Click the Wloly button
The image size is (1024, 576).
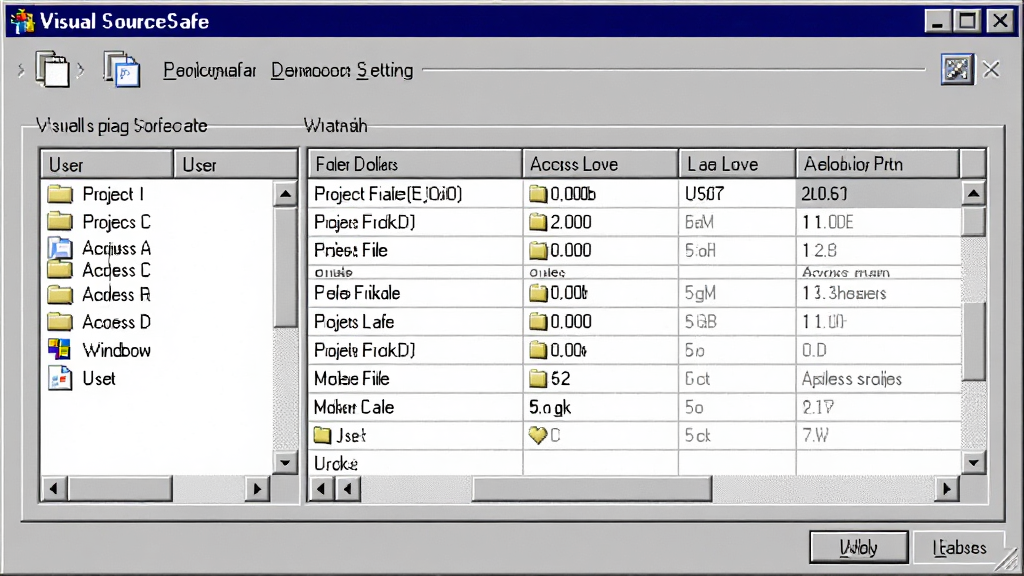click(x=858, y=547)
